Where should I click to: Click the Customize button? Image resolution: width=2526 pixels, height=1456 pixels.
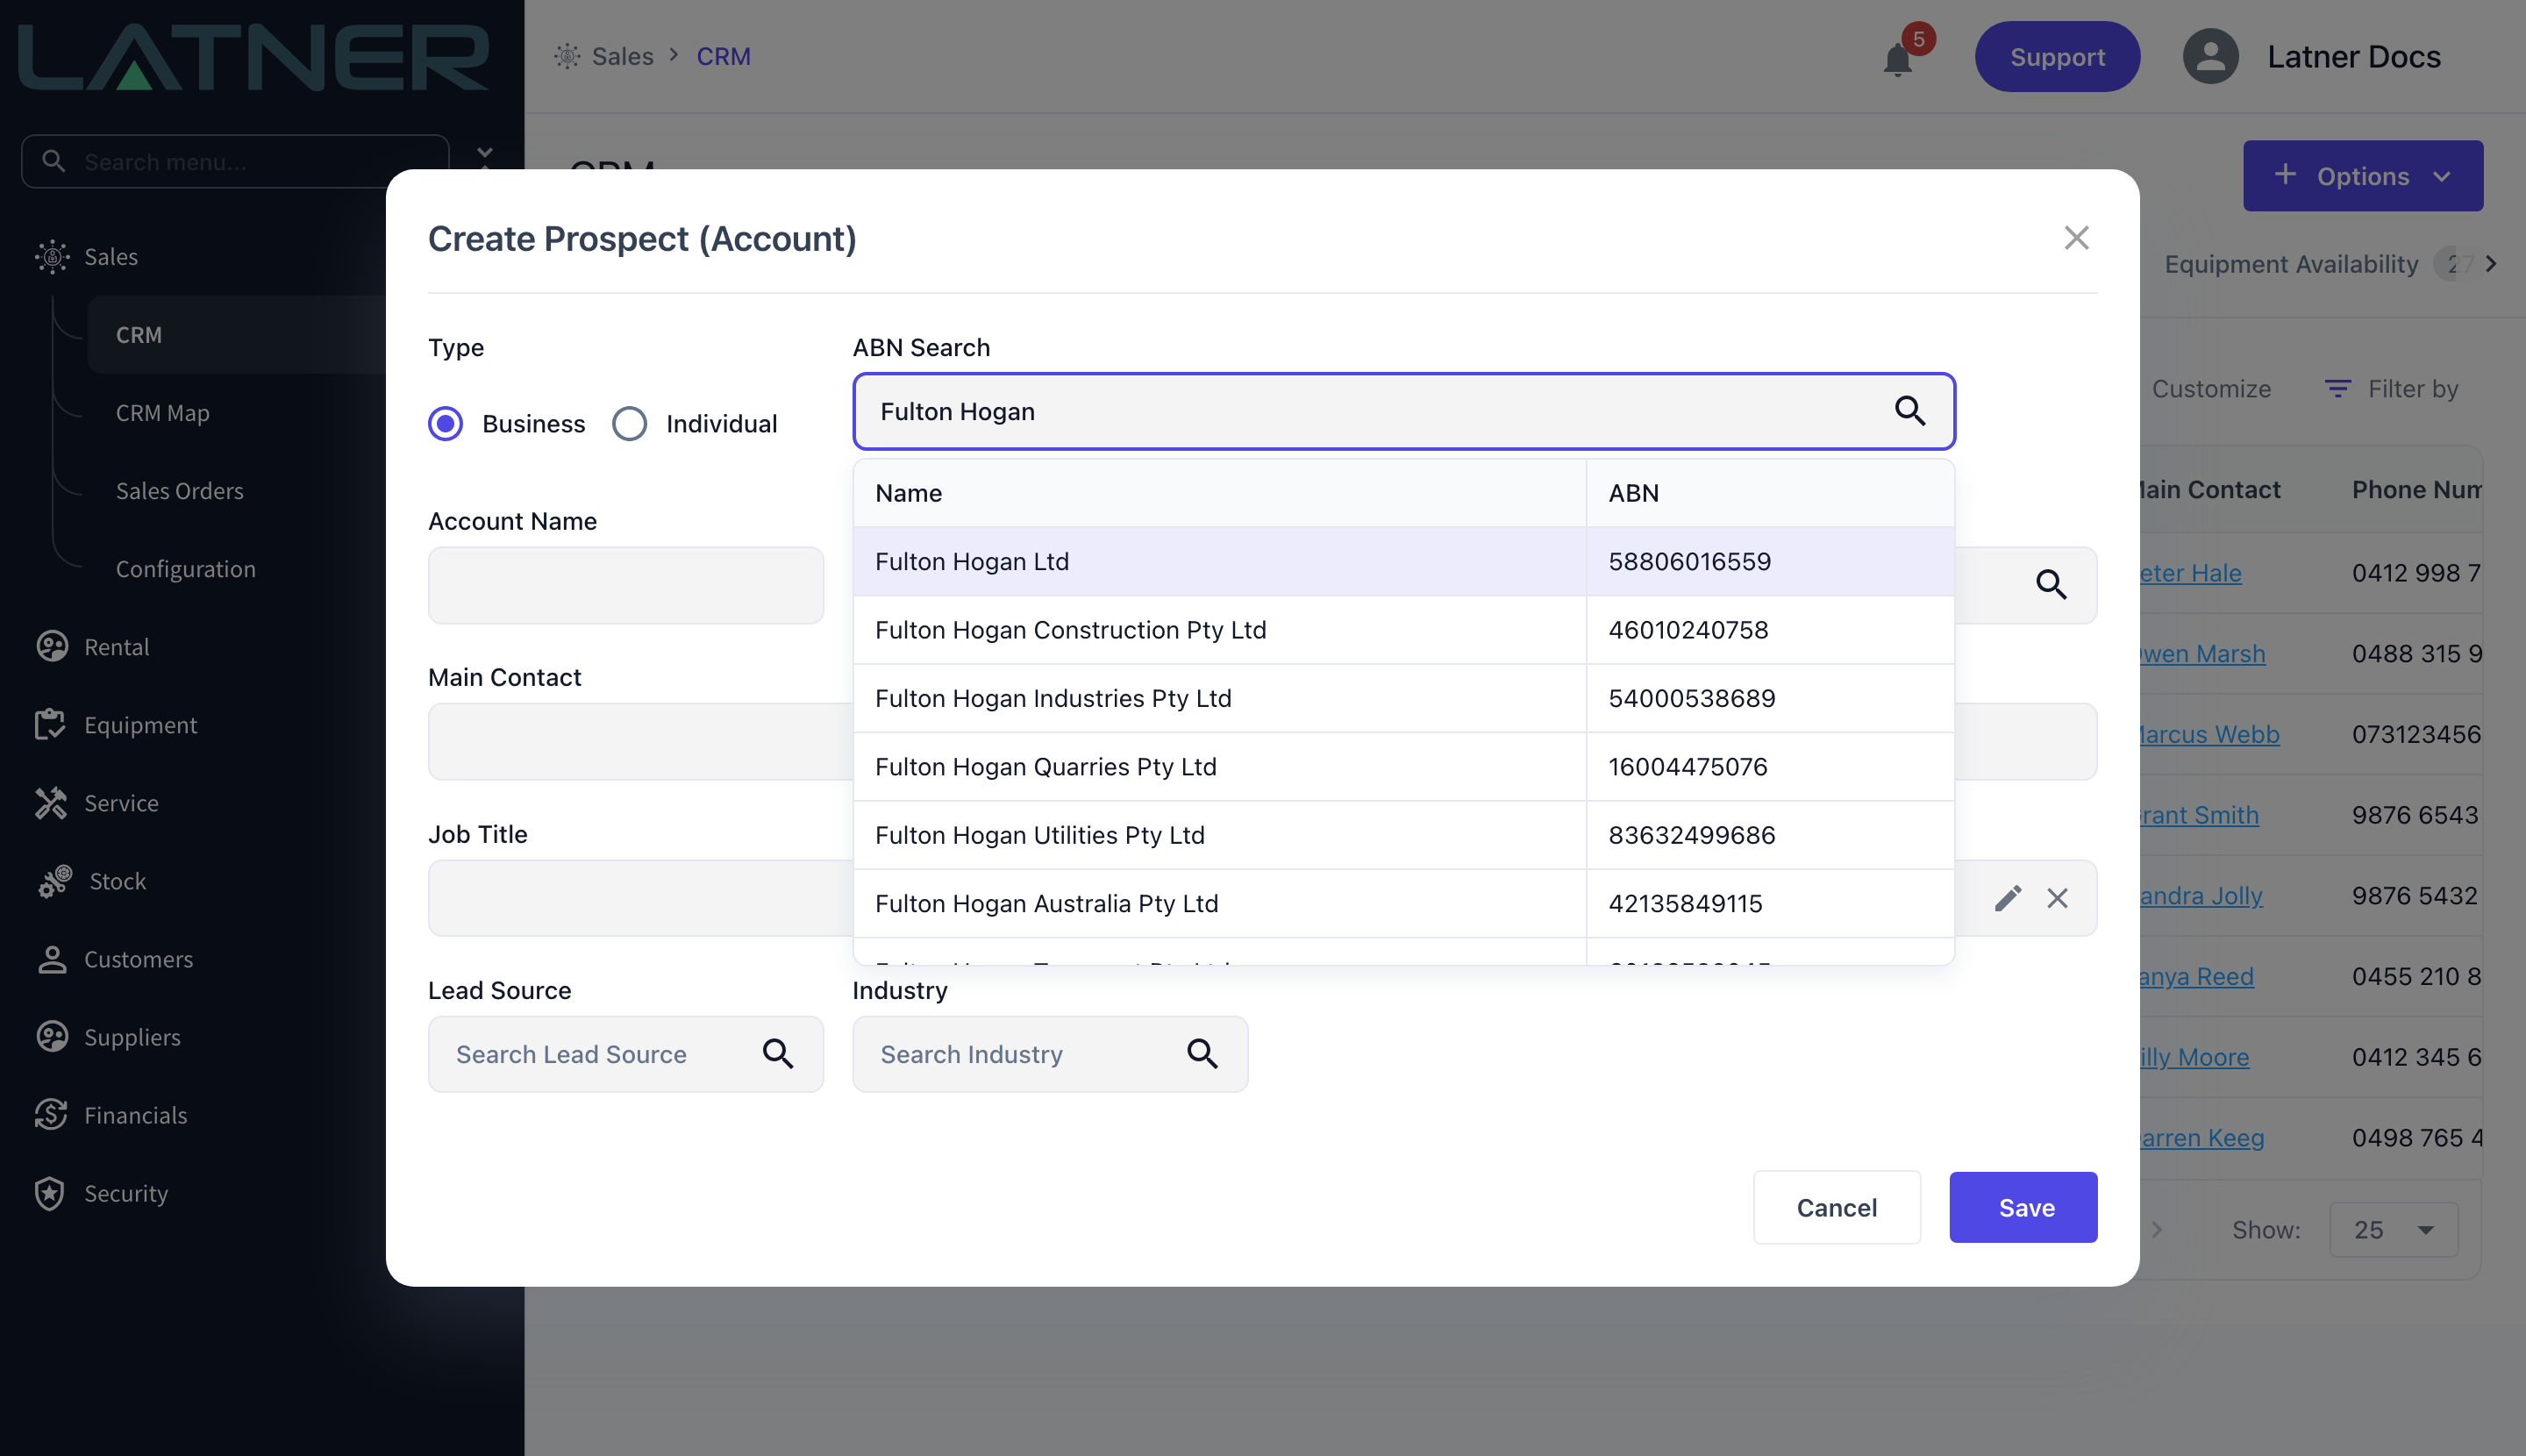tap(2211, 388)
